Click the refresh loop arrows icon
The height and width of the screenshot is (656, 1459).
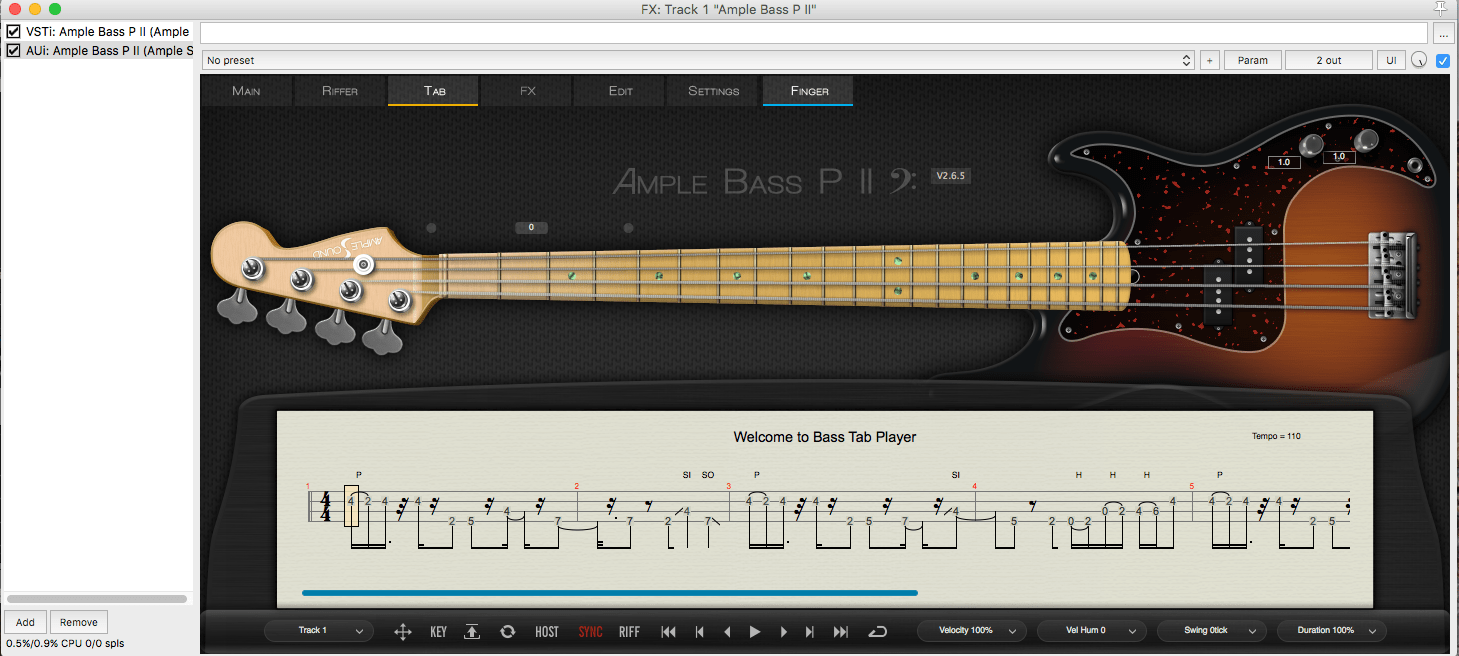click(507, 631)
